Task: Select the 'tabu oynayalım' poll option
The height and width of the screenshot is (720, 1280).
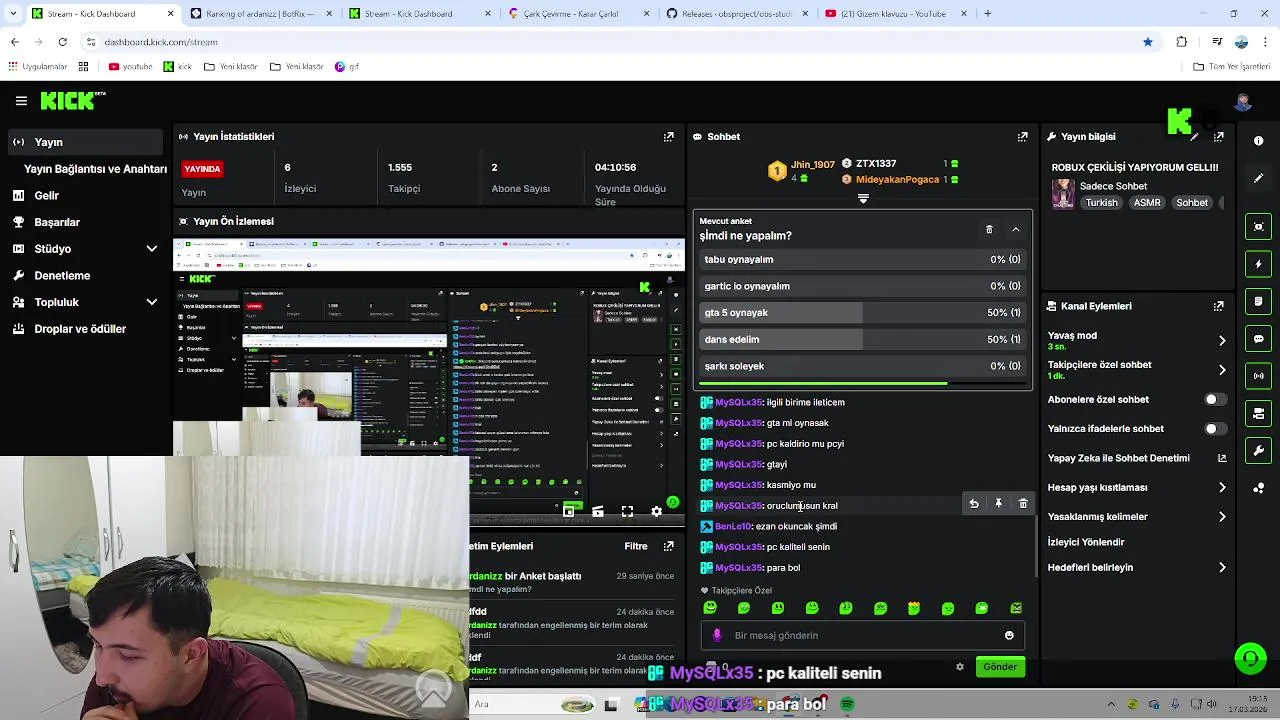Action: pyautogui.click(x=862, y=259)
